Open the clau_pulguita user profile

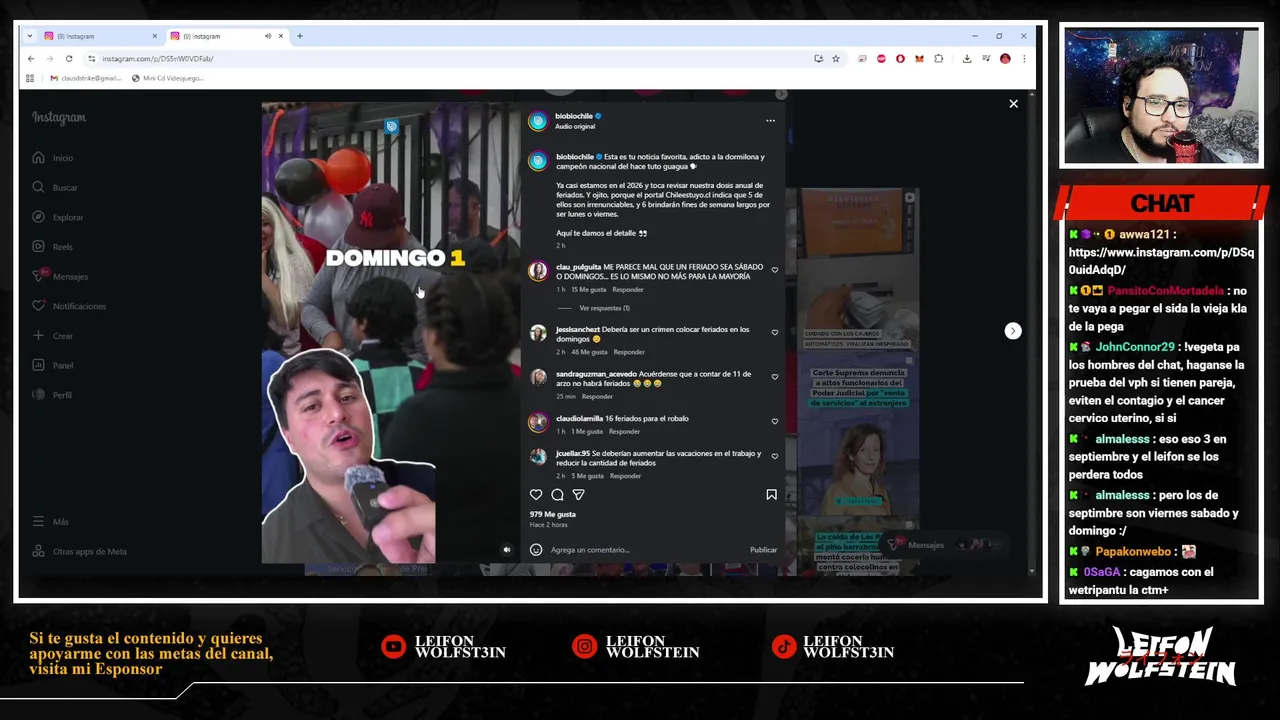pos(578,267)
